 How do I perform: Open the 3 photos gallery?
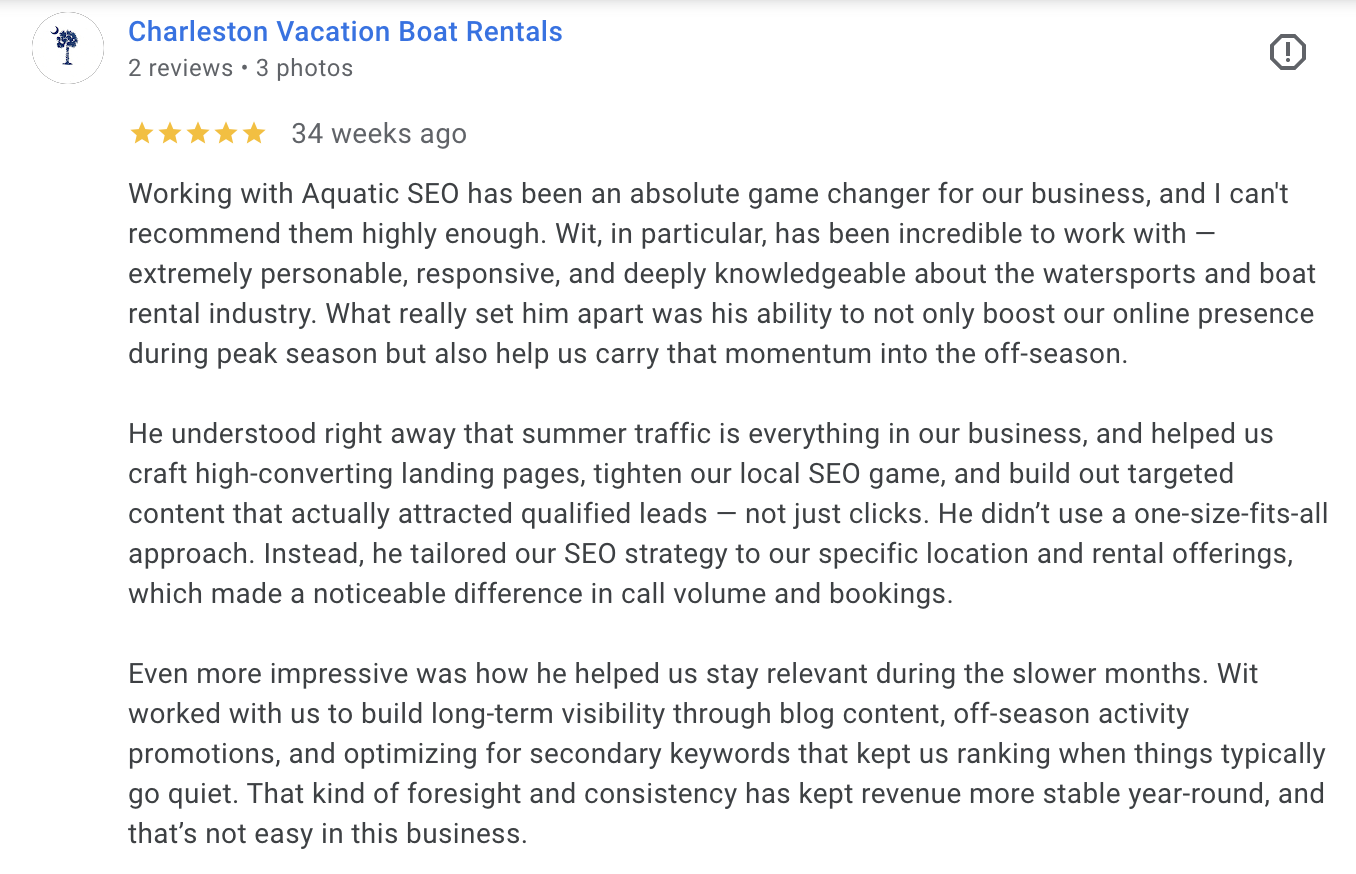pyautogui.click(x=302, y=68)
